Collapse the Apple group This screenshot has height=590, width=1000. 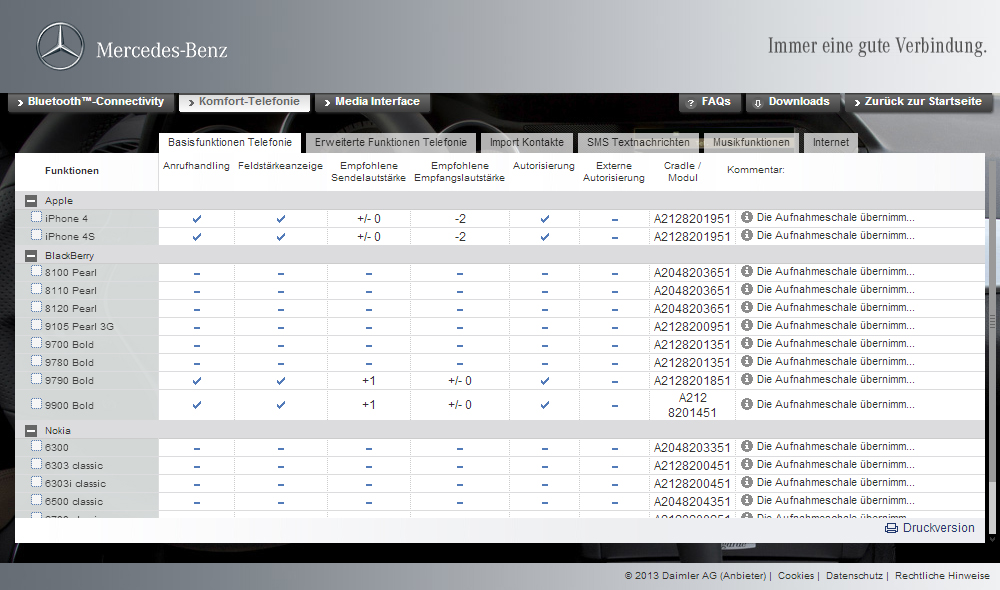tap(31, 201)
